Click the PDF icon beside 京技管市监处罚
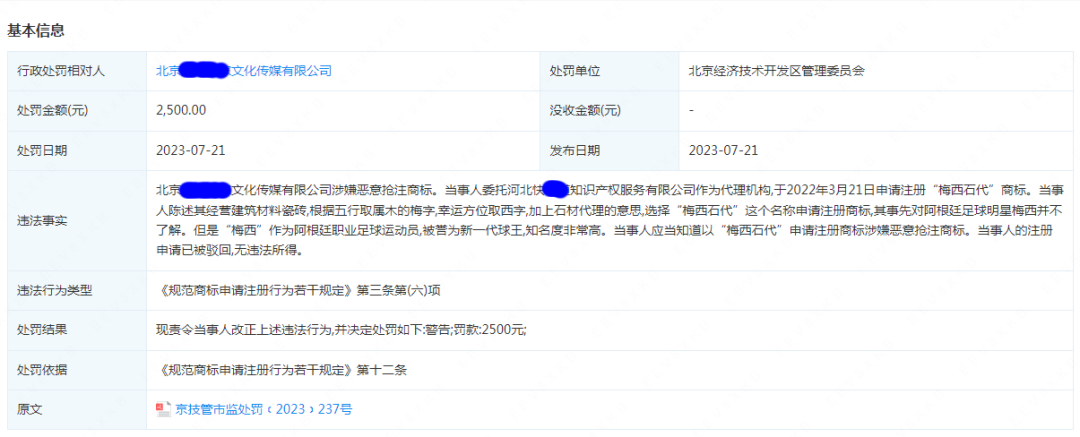 163,409
